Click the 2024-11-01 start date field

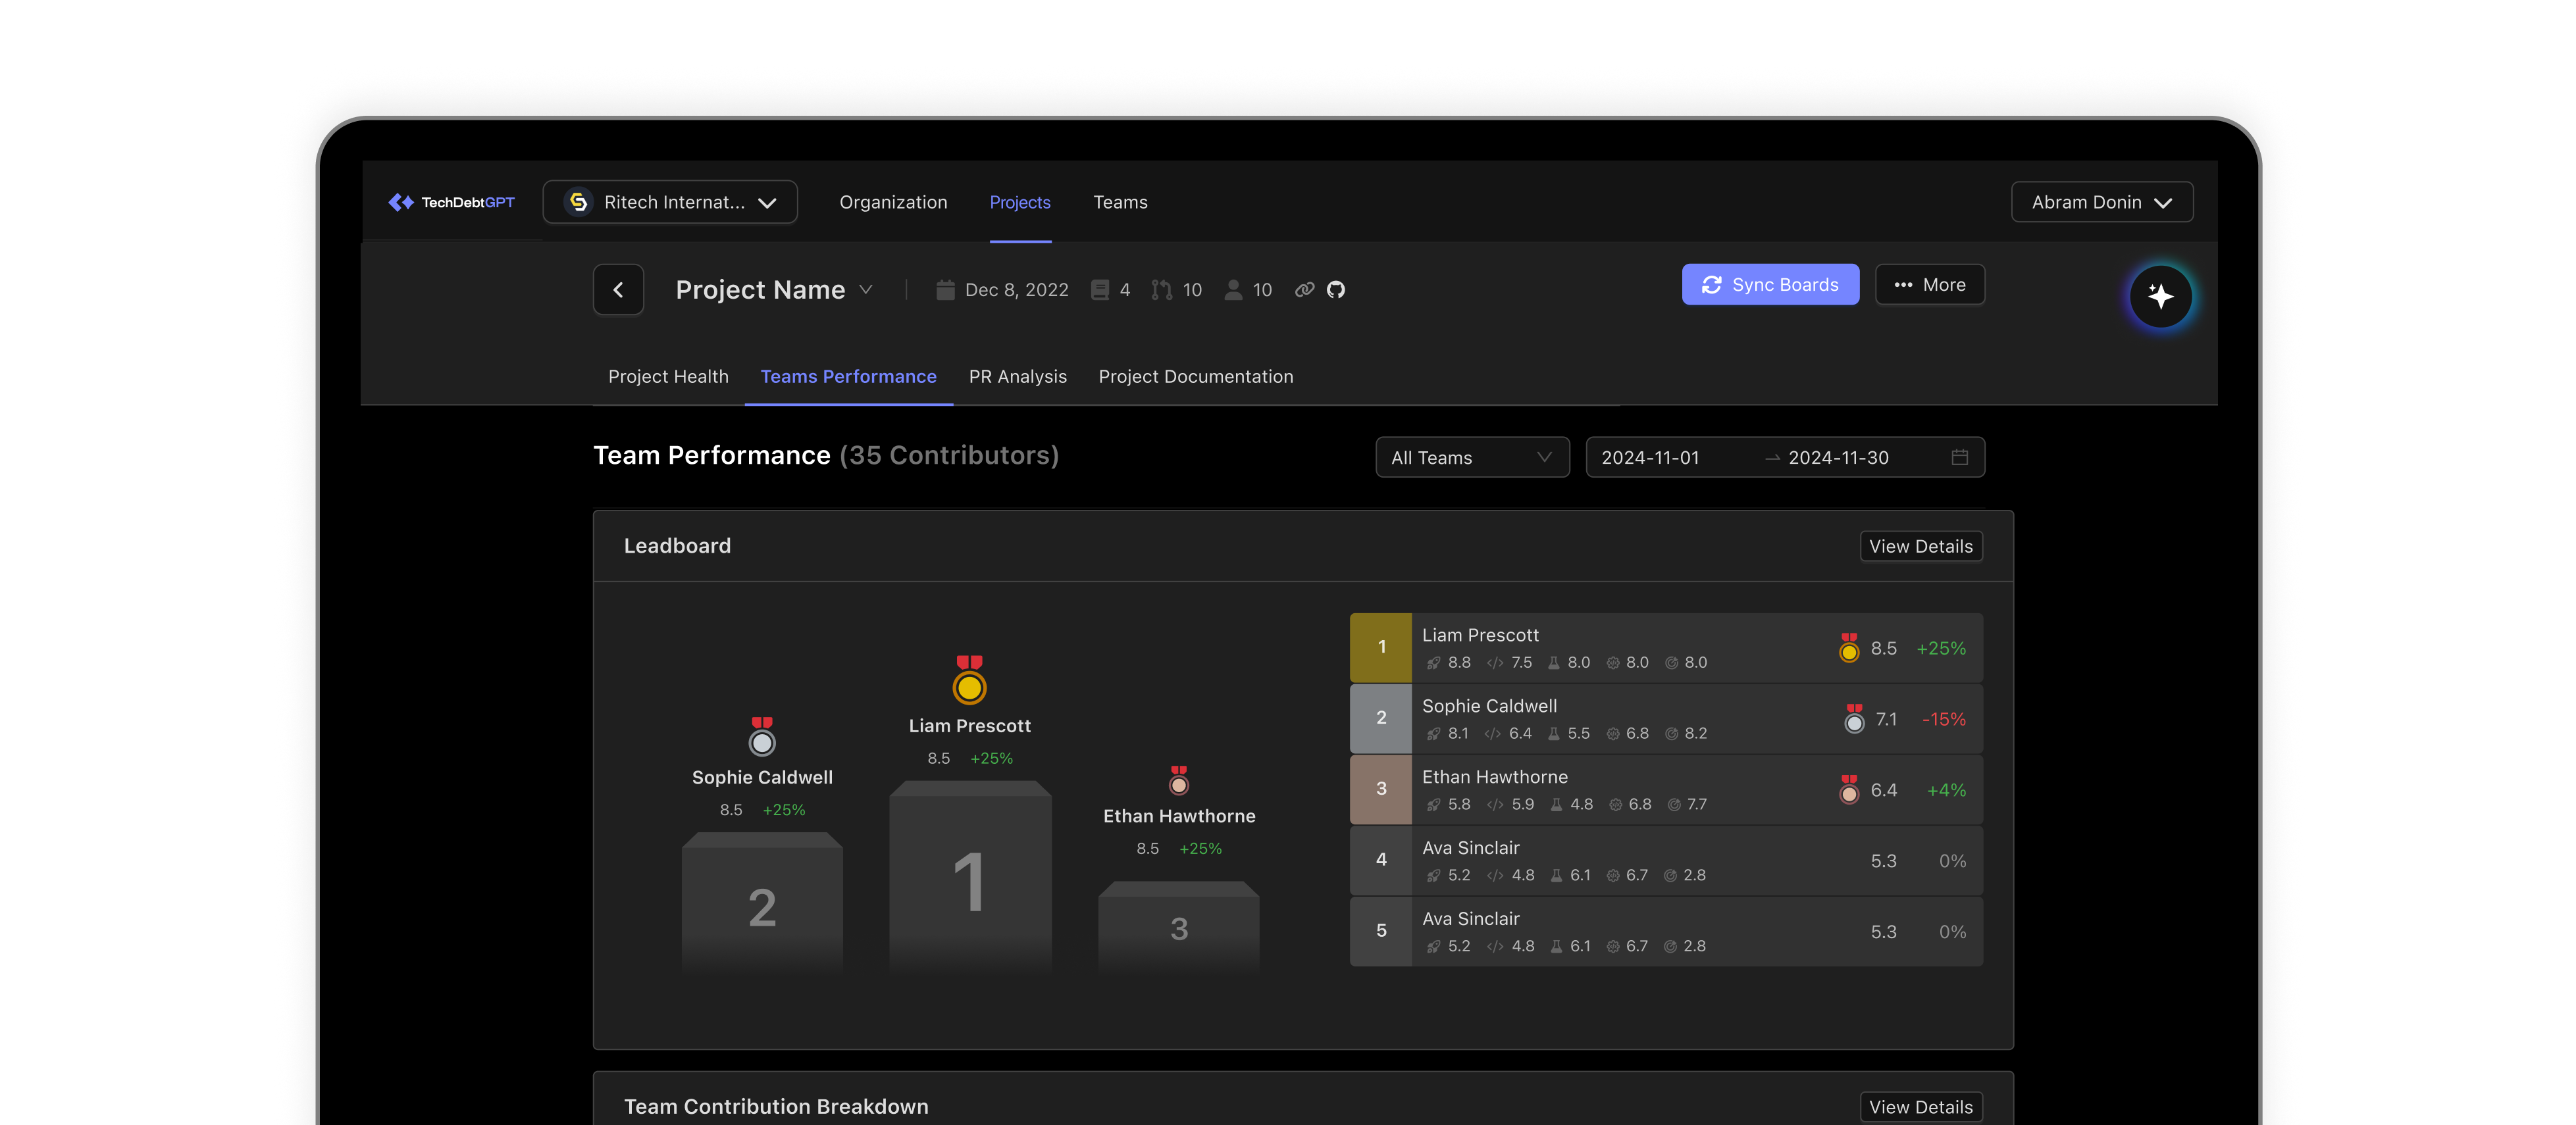(x=1650, y=457)
